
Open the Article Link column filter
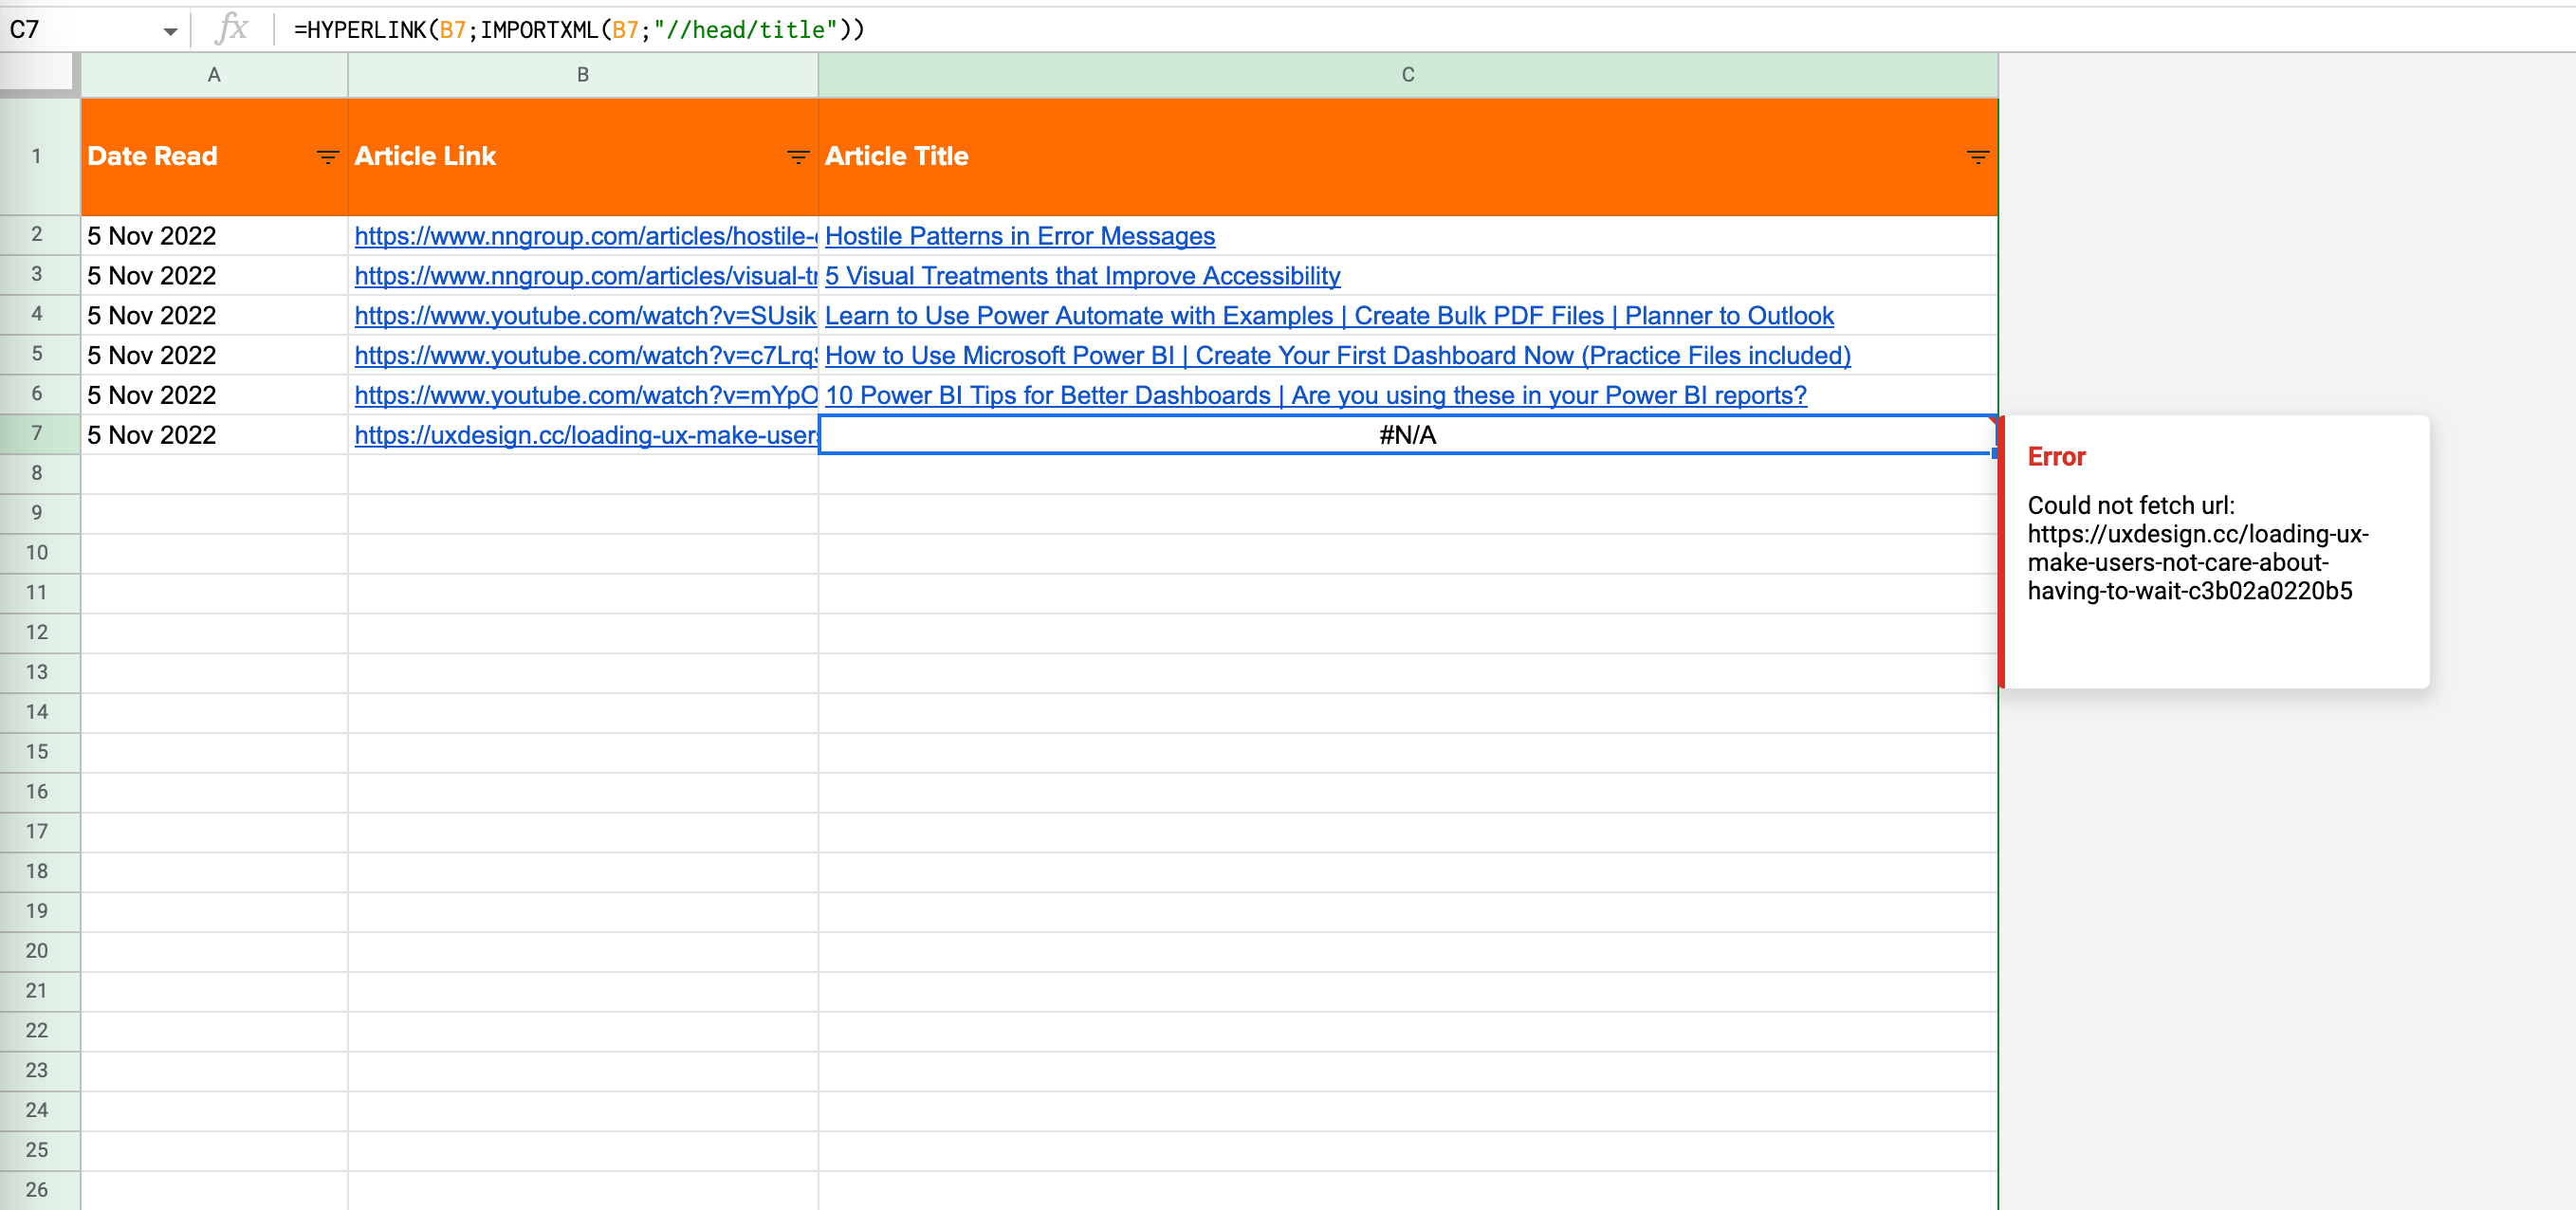797,157
